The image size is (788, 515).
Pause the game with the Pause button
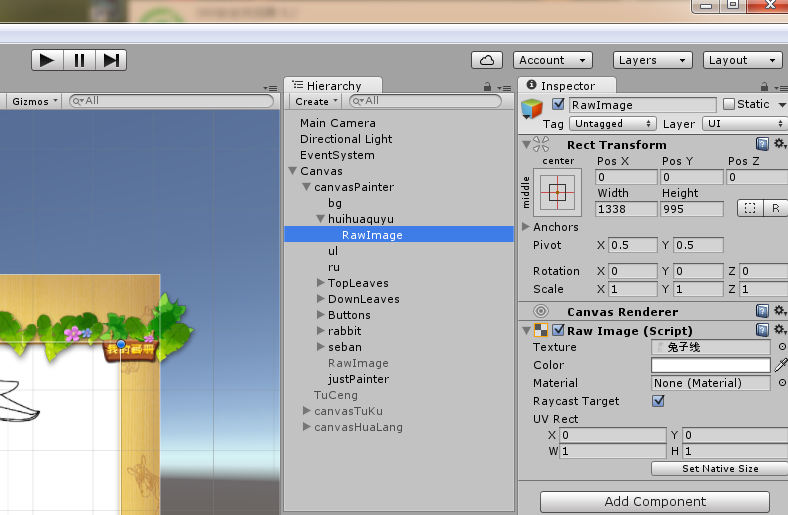pyautogui.click(x=79, y=60)
